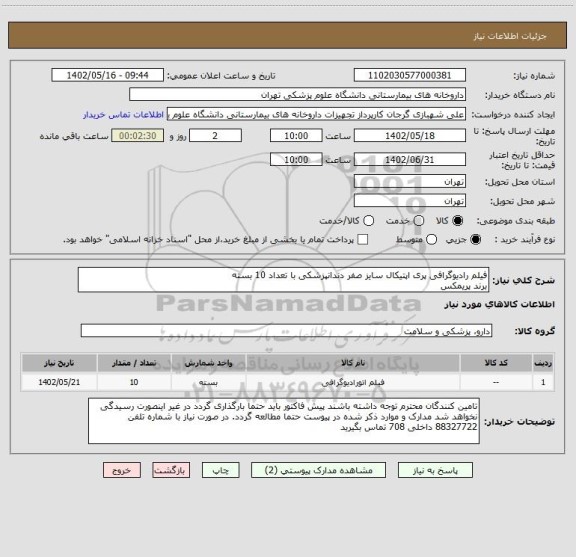576x557 pixels.
Task: Click the جزئیات اطلاعات نیاز header title
Action: tap(510, 36)
